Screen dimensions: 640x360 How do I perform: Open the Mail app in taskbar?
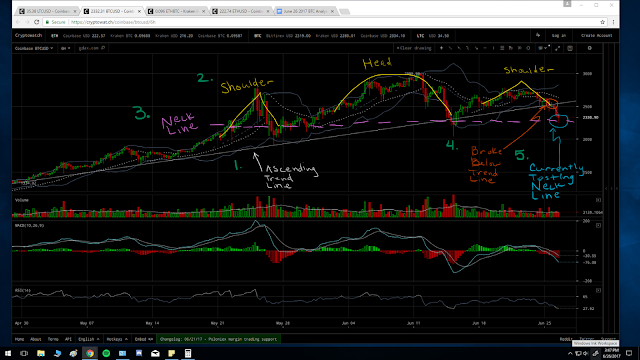(155, 353)
